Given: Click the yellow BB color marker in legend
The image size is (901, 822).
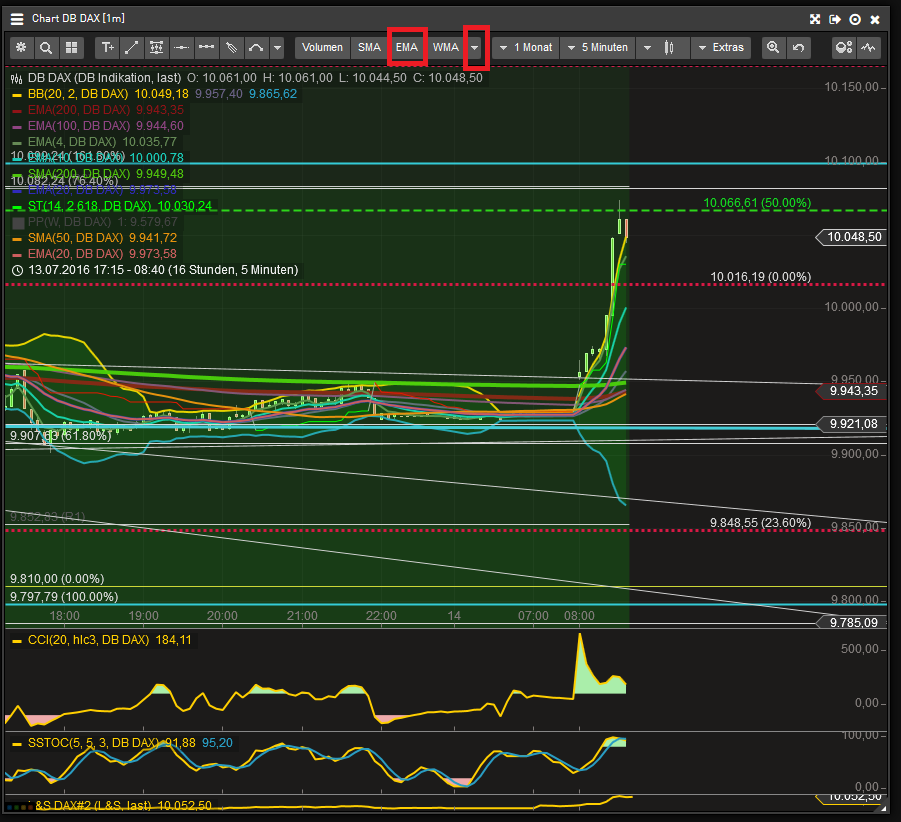Looking at the screenshot, I should pyautogui.click(x=16, y=94).
